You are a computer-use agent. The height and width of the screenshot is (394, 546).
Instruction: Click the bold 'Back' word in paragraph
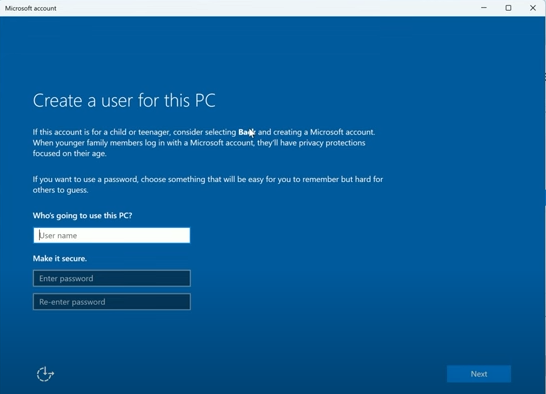(x=247, y=132)
